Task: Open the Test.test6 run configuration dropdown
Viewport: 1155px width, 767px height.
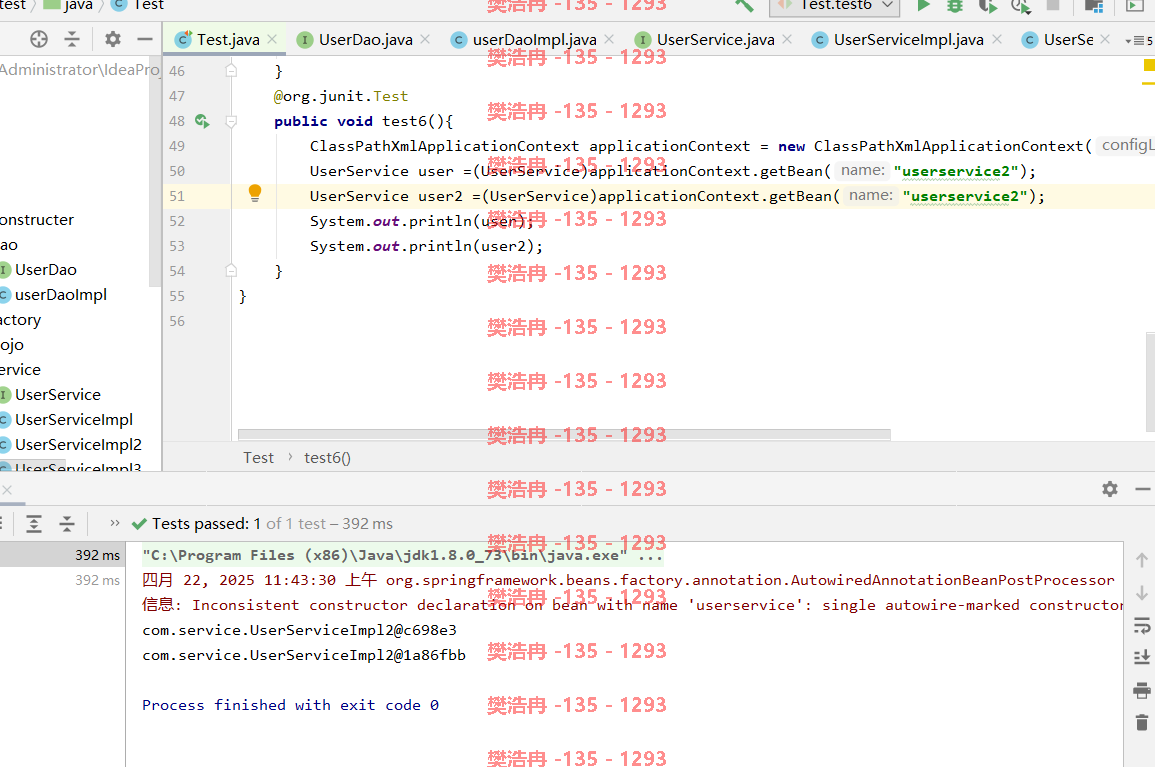Action: point(835,6)
